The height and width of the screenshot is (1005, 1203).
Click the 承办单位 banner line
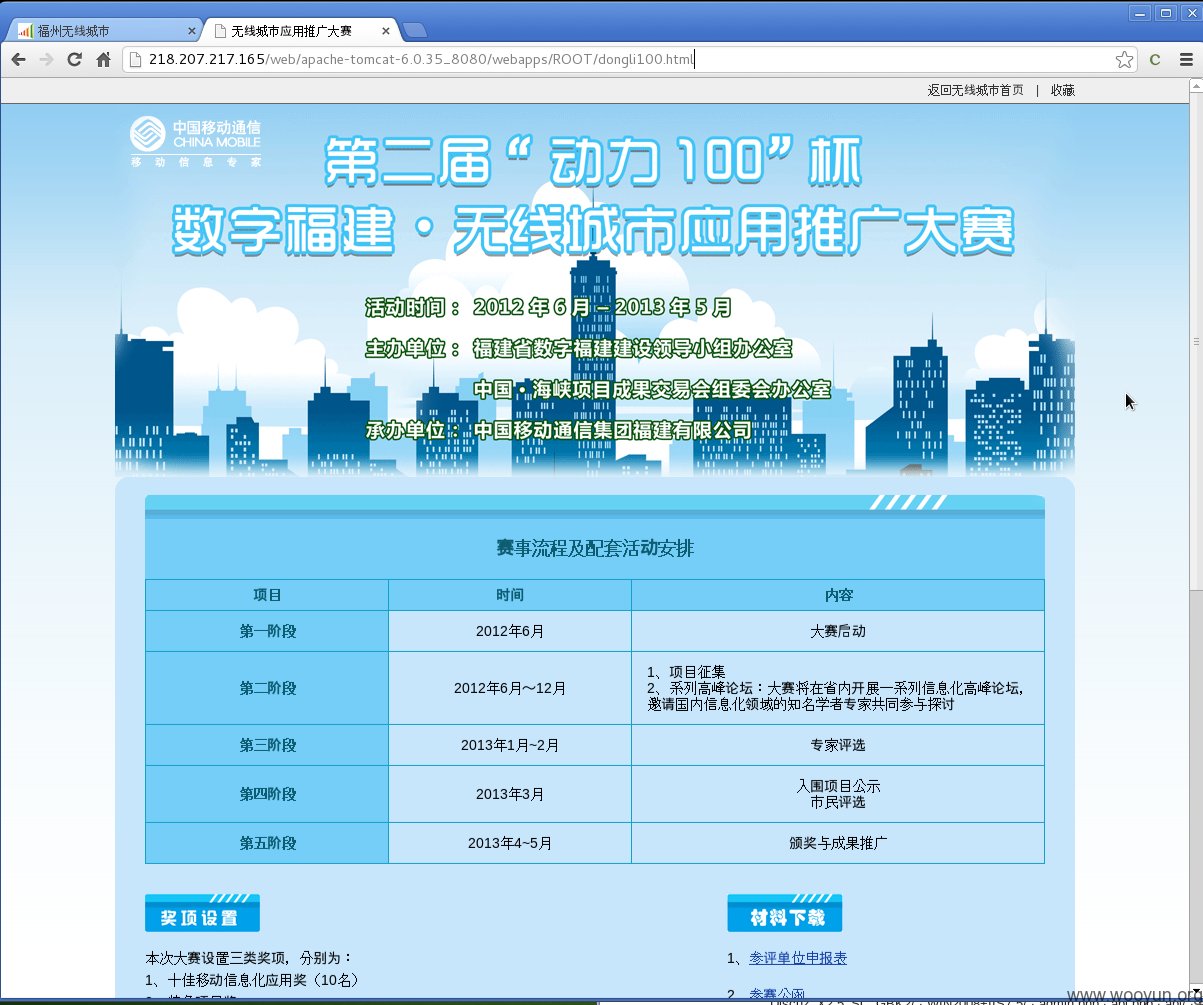point(558,430)
